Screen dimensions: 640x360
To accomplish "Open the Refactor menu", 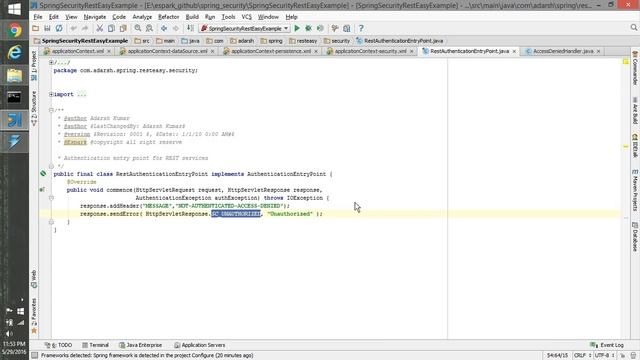I will pos(169,17).
